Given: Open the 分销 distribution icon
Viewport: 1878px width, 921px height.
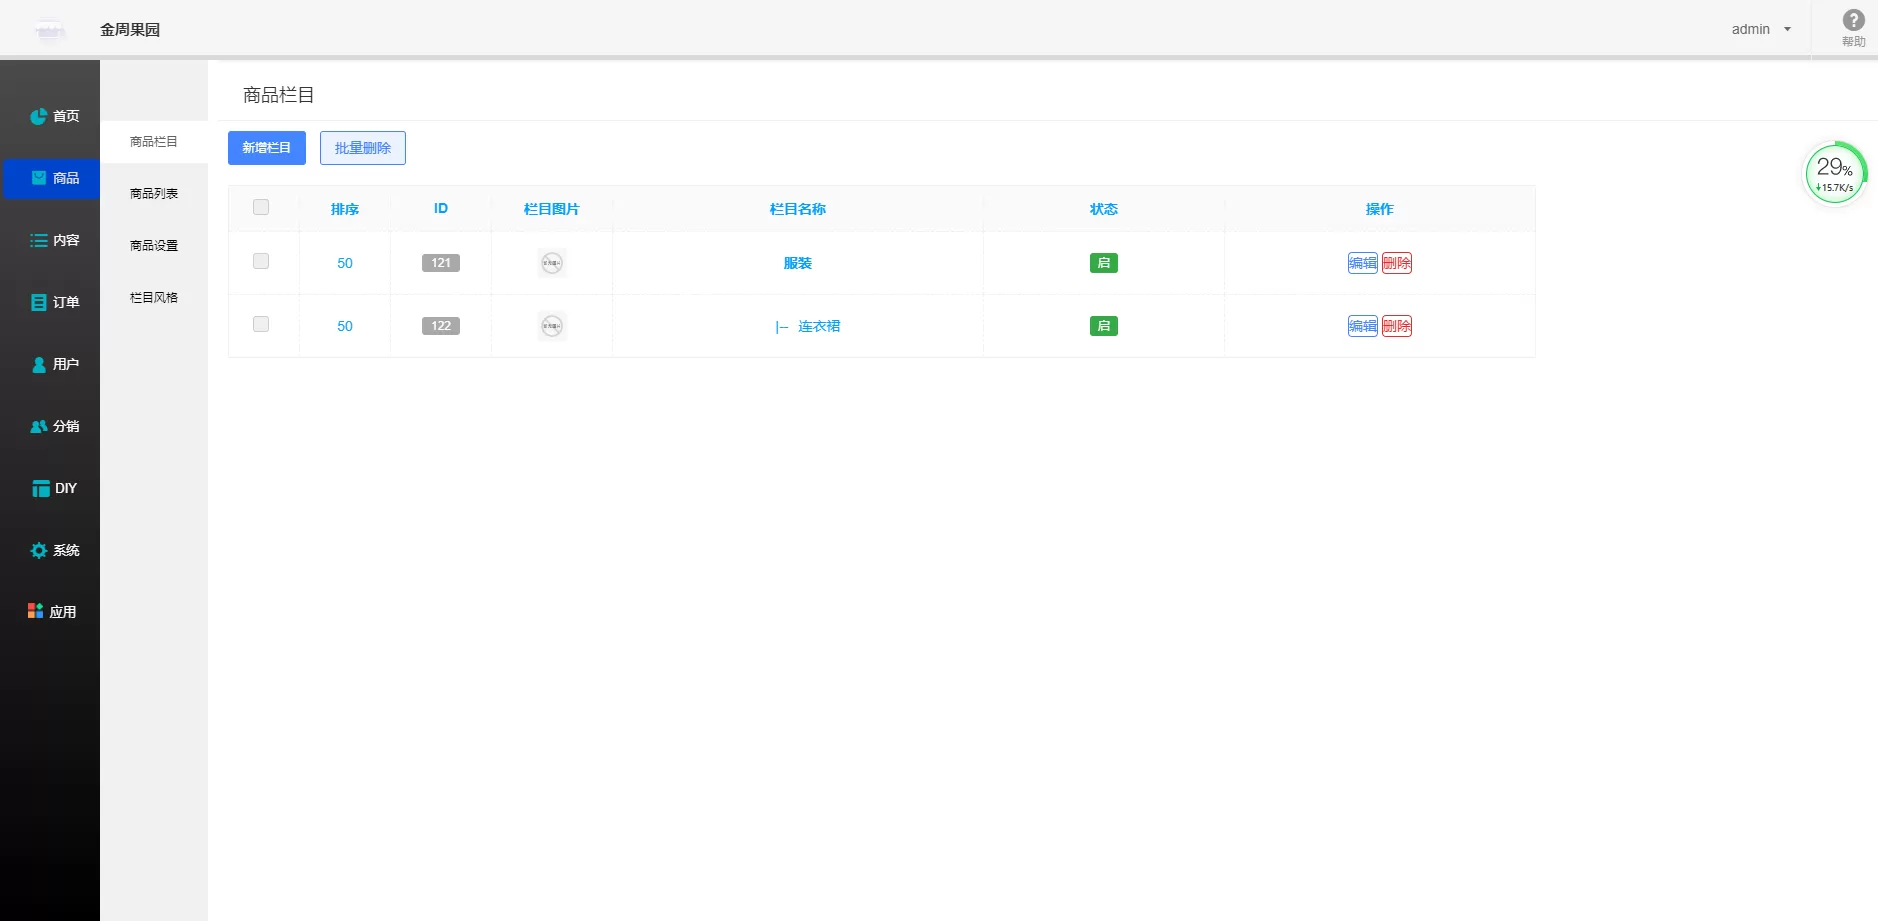Looking at the screenshot, I should (38, 427).
